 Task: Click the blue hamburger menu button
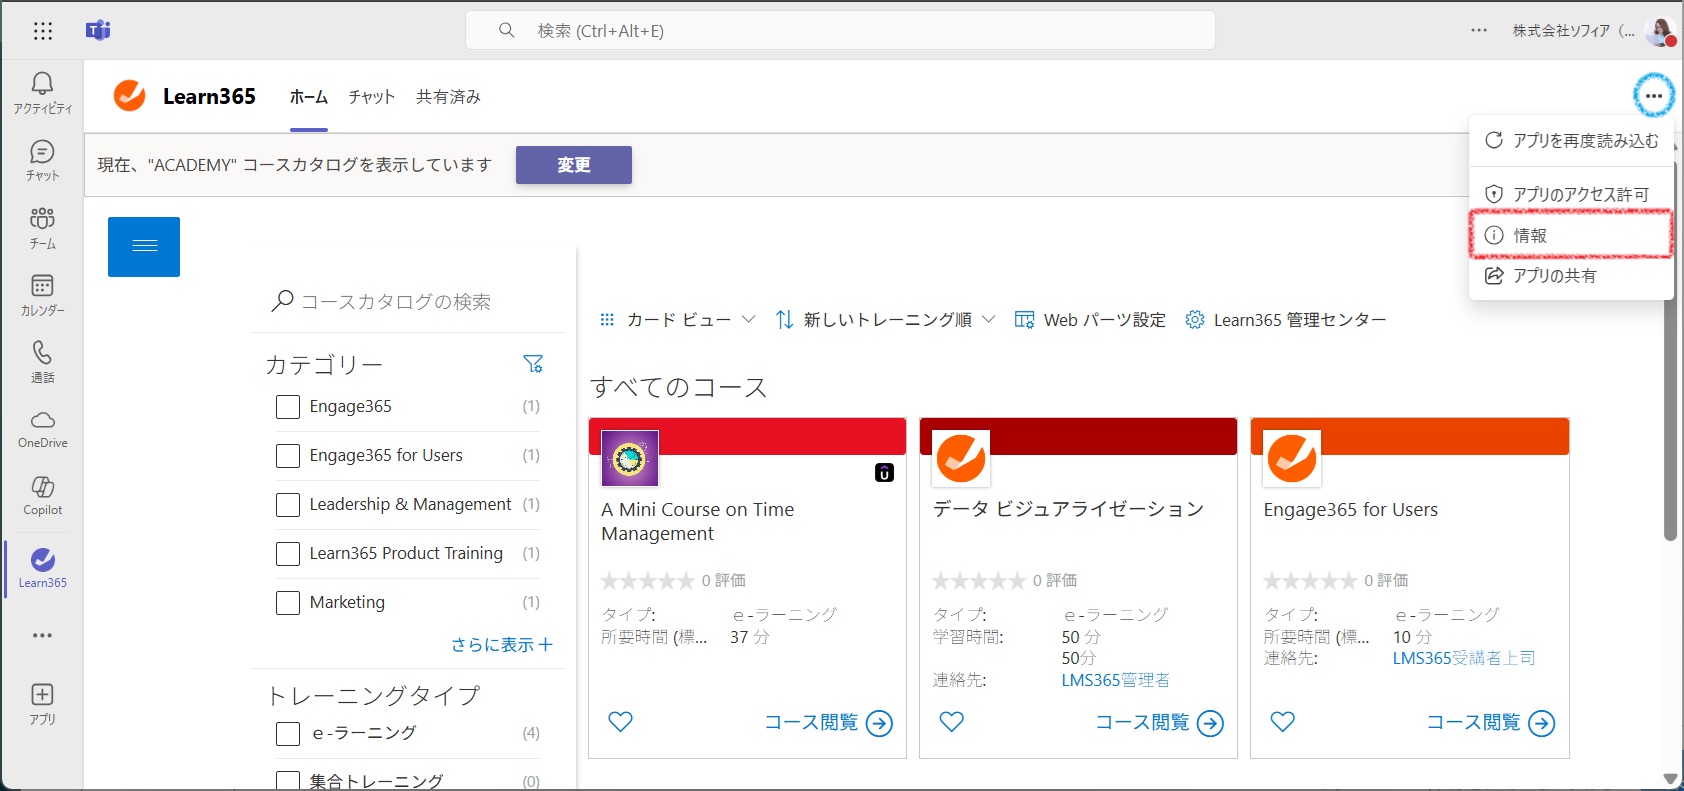[x=144, y=246]
